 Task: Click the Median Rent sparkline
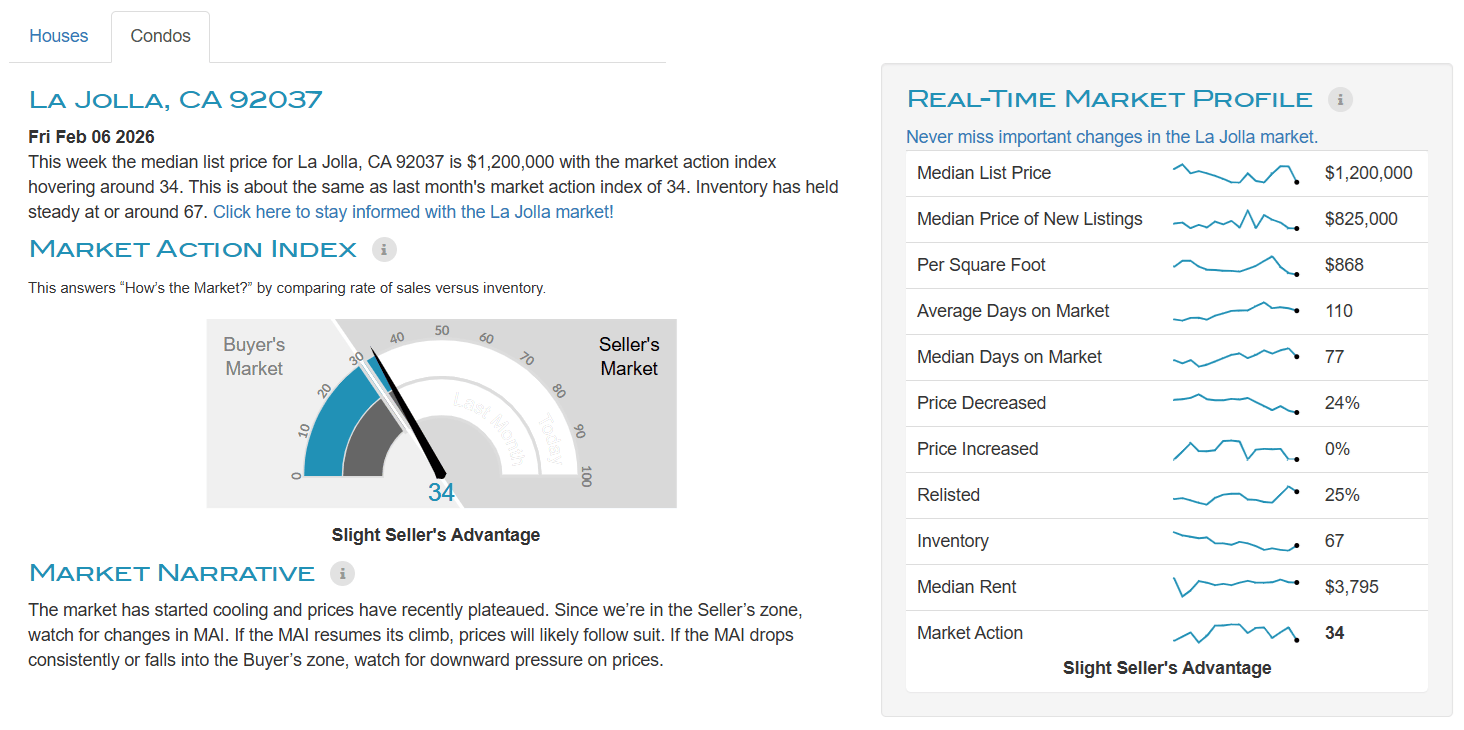click(x=1235, y=587)
